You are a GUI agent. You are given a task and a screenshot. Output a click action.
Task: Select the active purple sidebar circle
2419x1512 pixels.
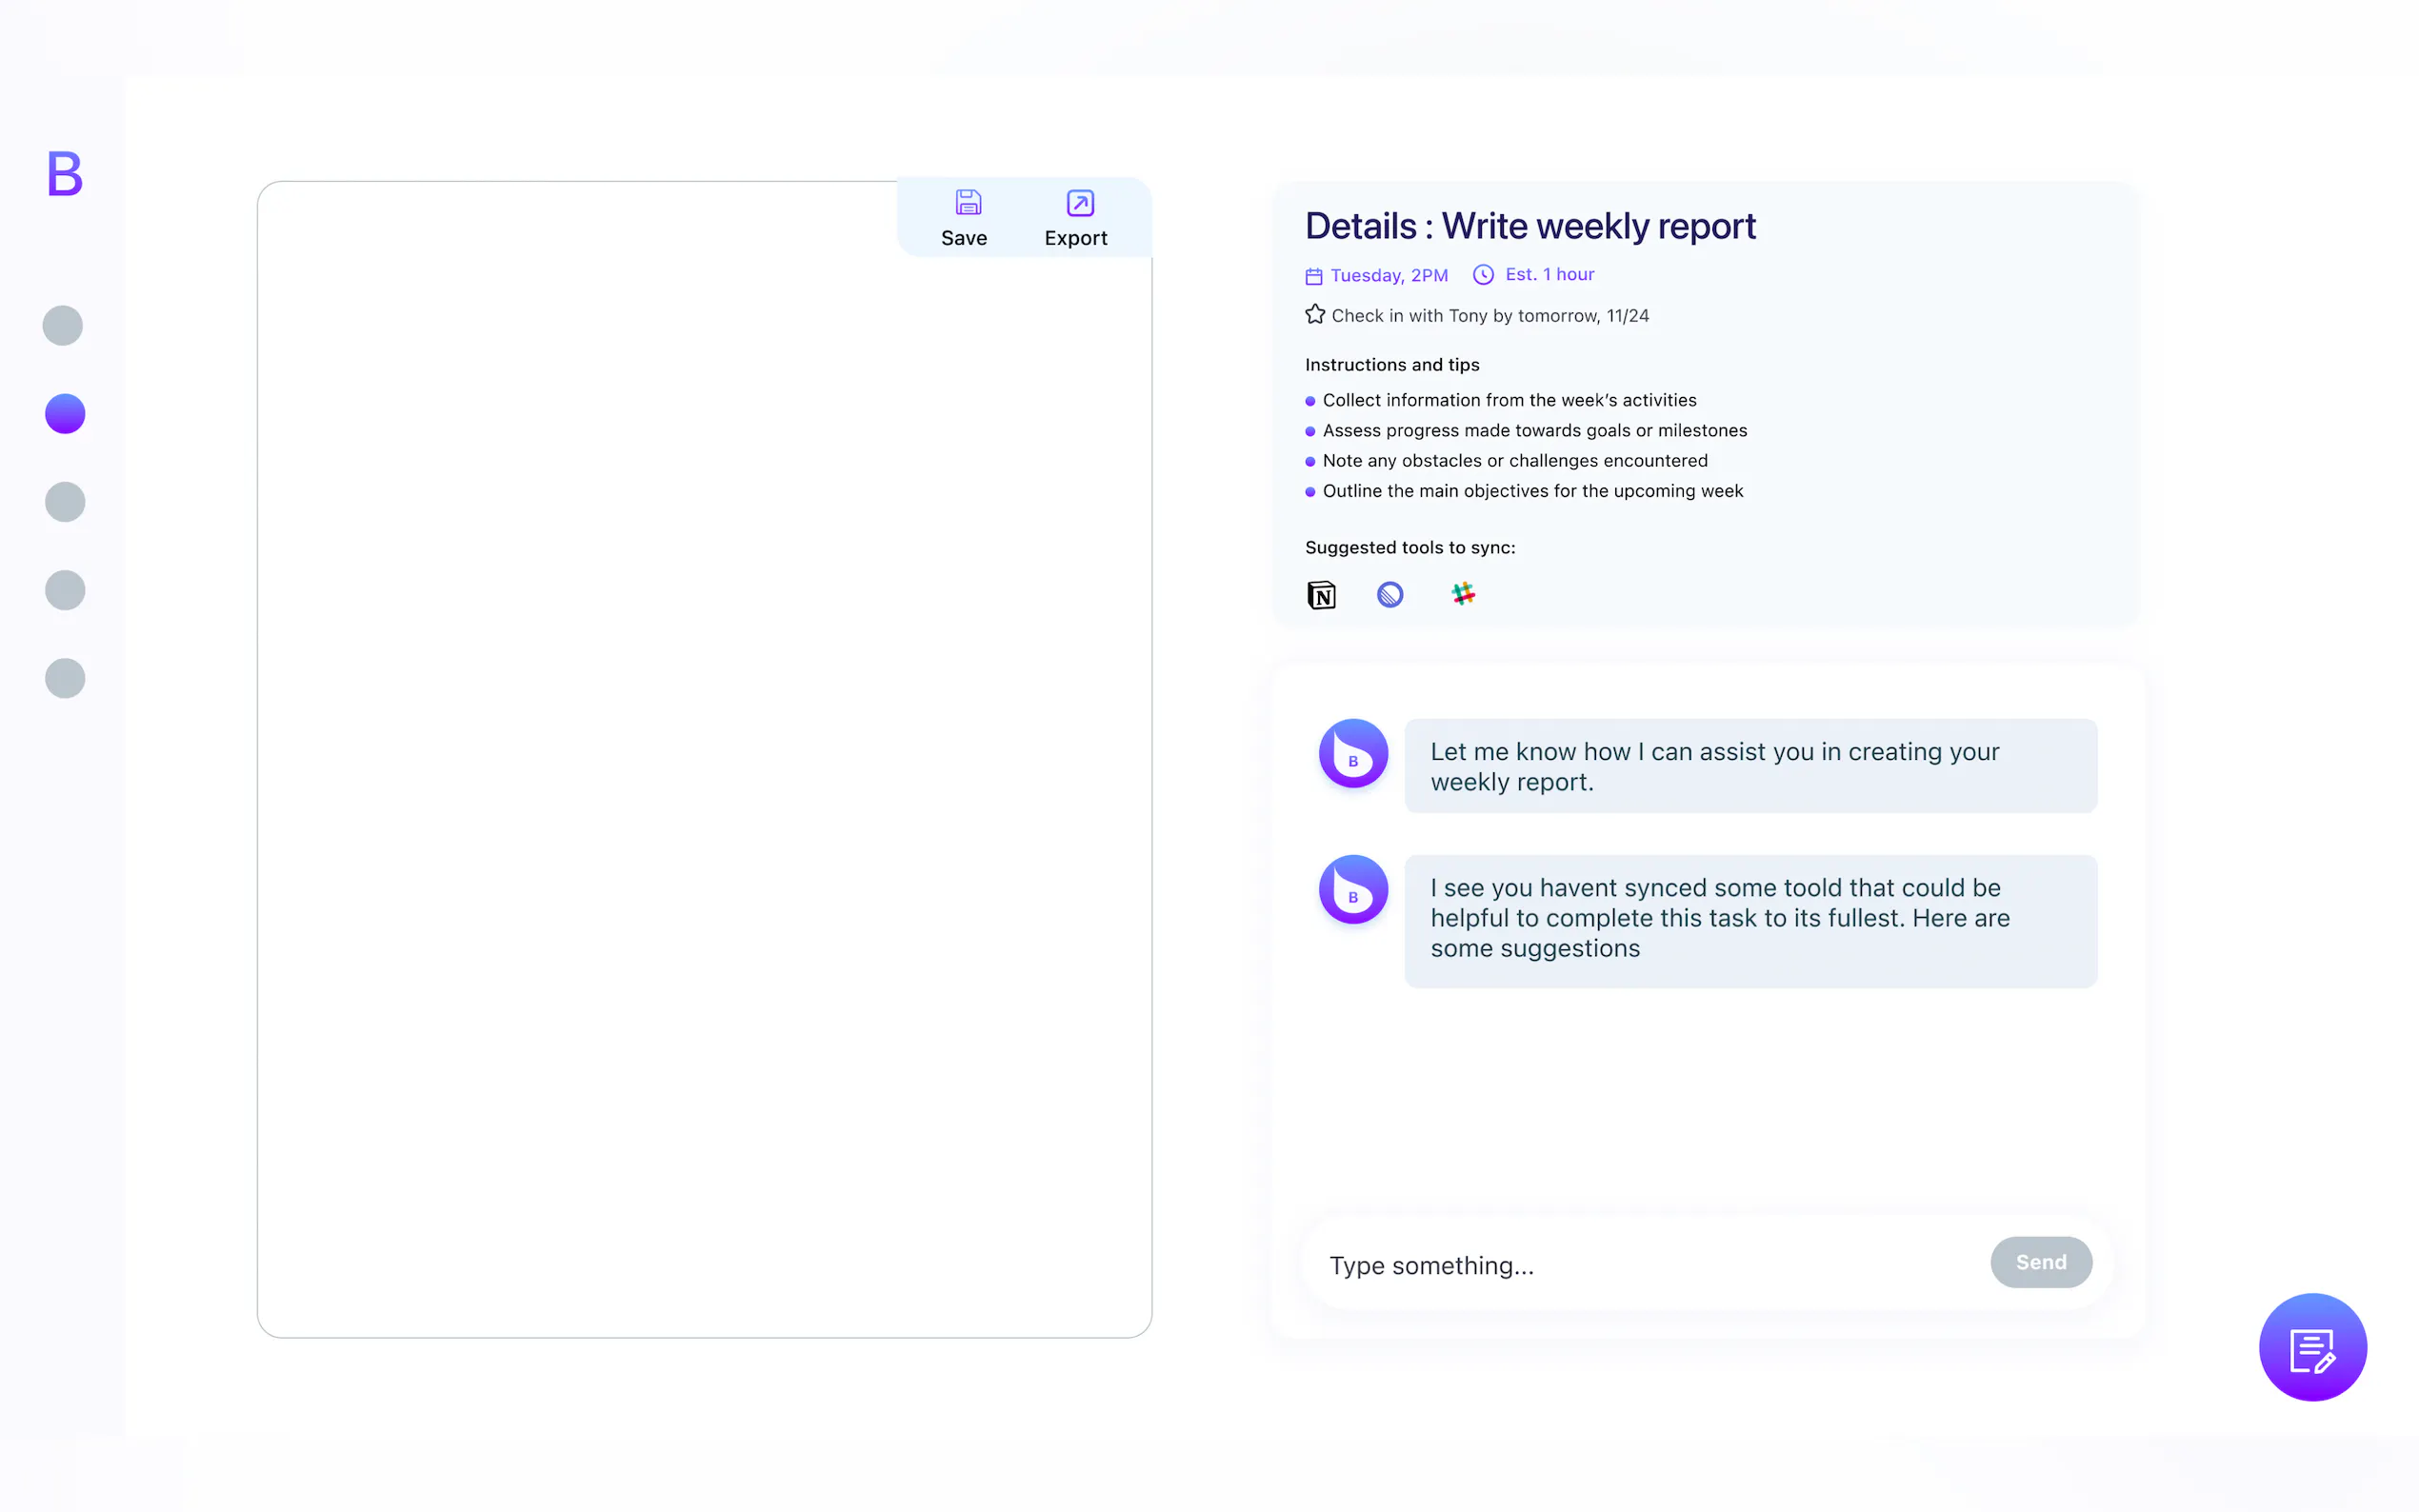(x=65, y=414)
